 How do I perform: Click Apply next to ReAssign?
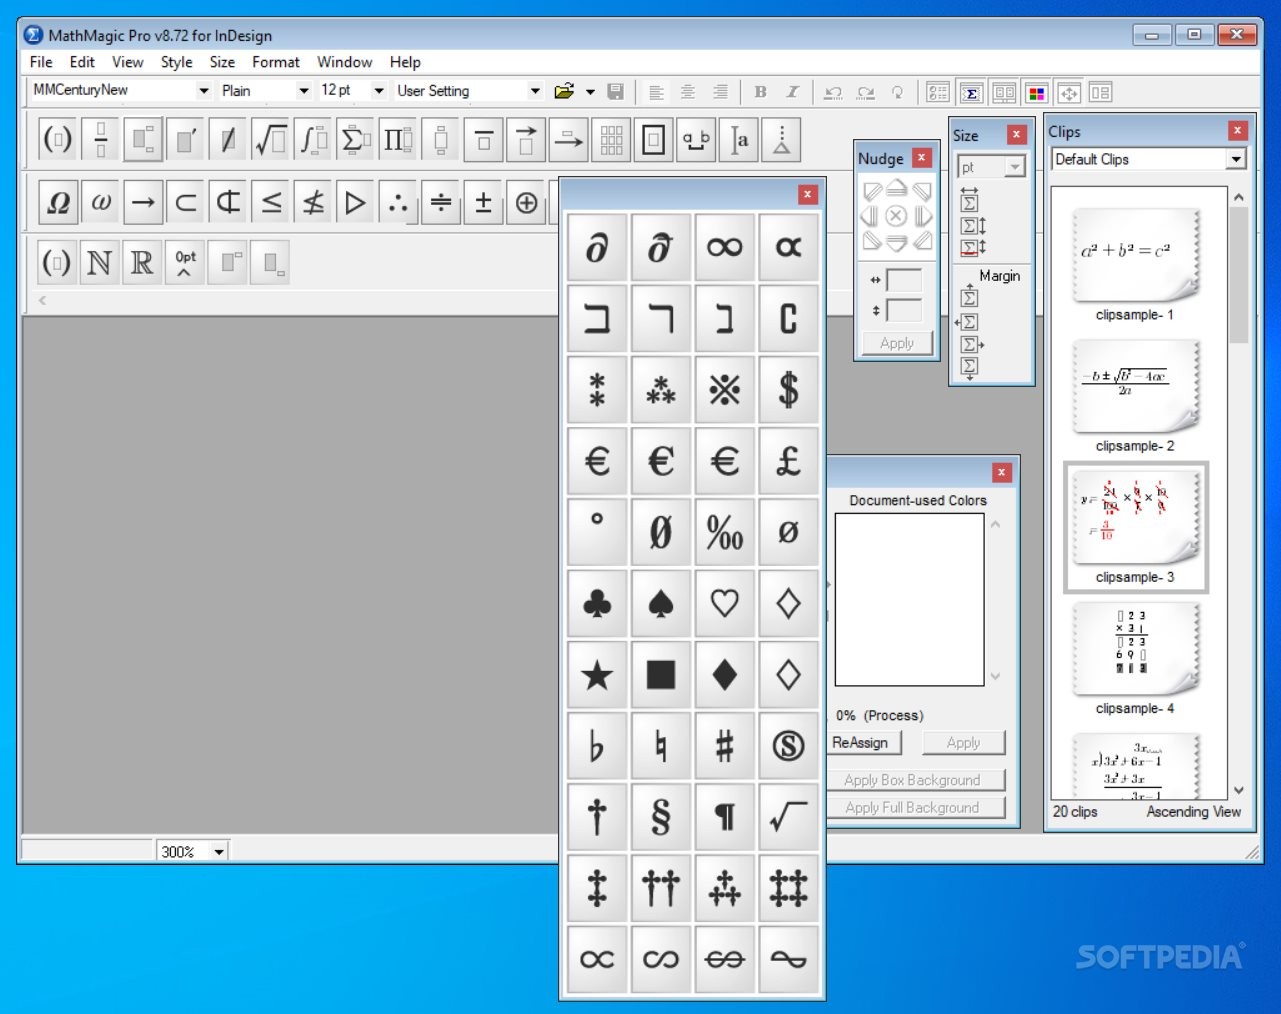point(963,743)
